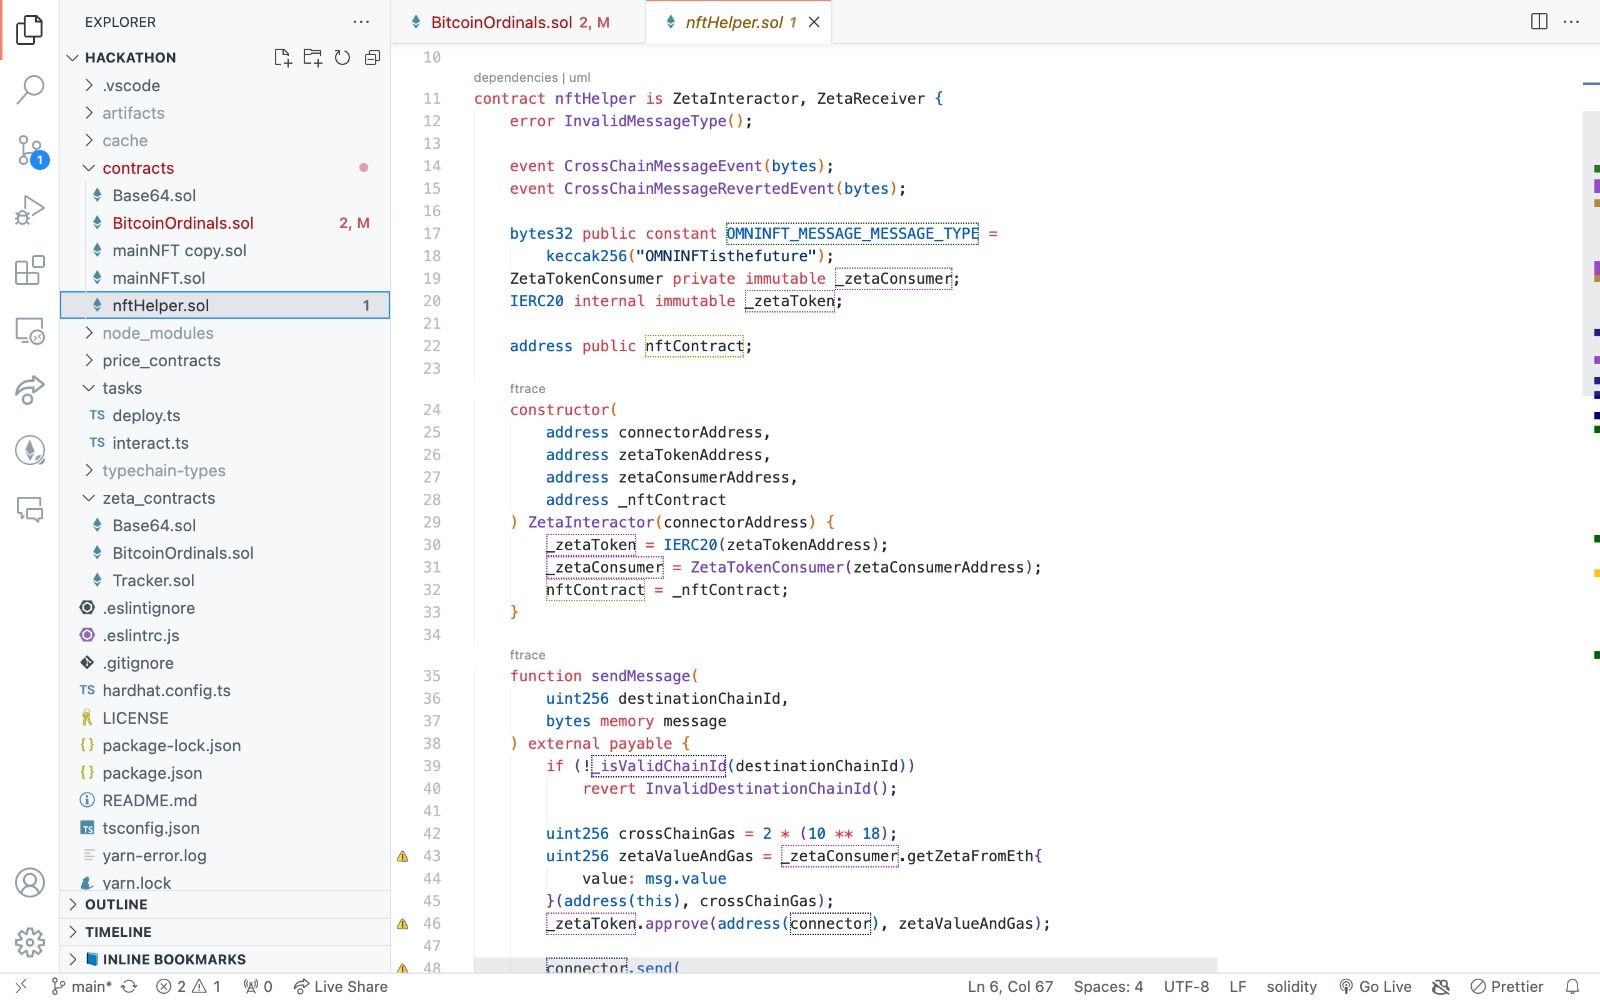
Task: Open Source Control view with badge
Action: (30, 151)
